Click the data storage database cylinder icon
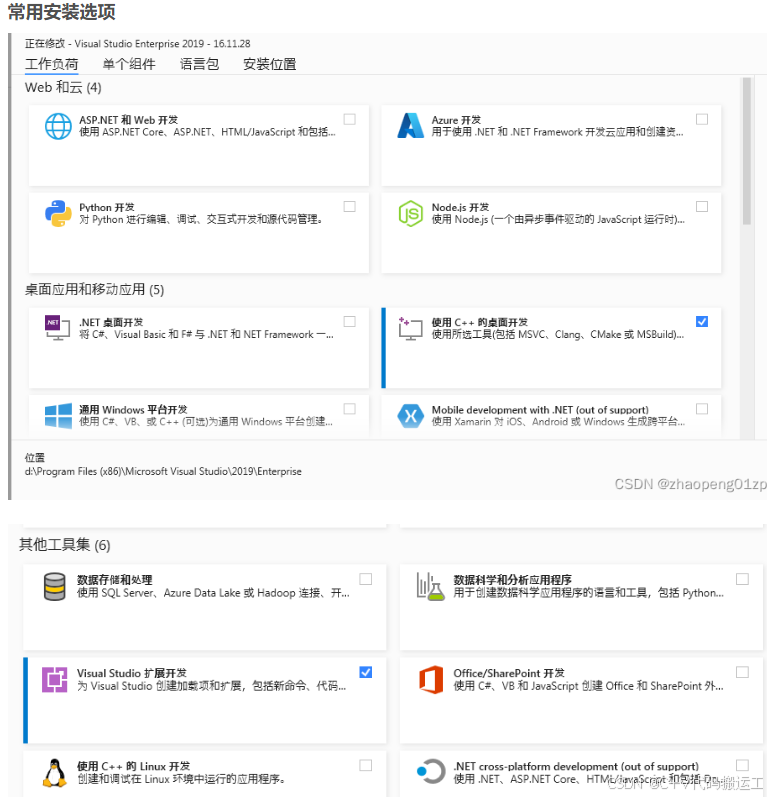This screenshot has height=797, width=767. (54, 587)
